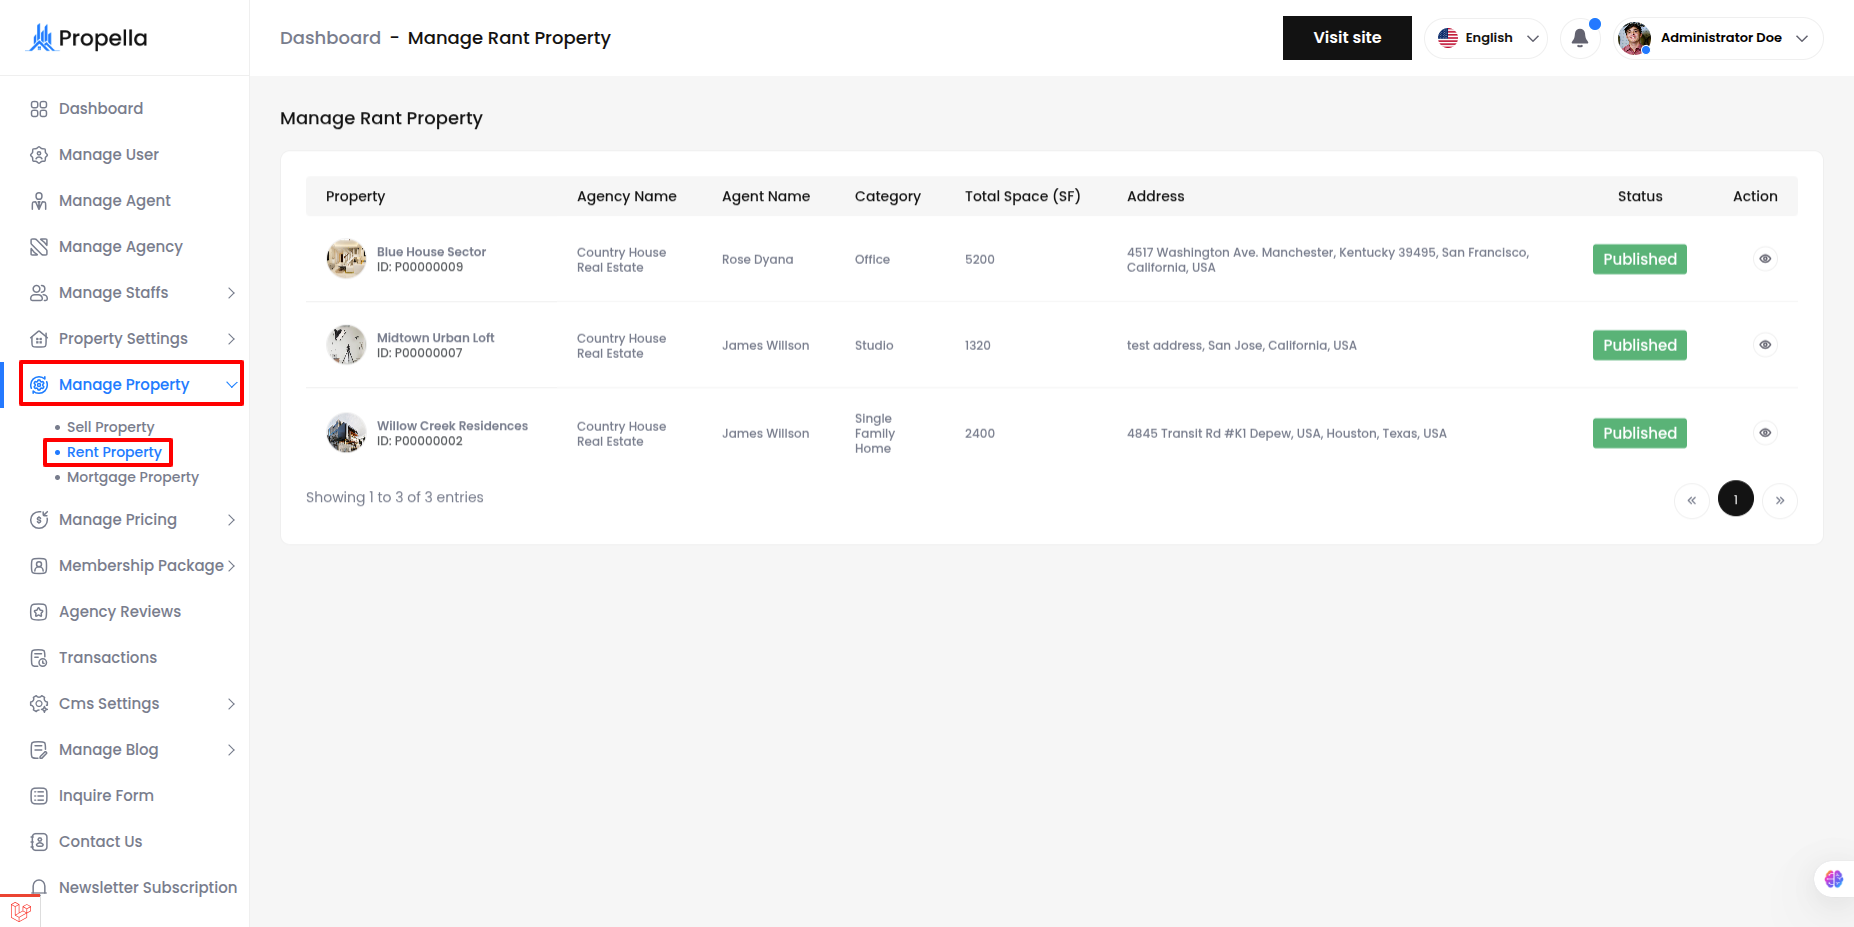1854x927 pixels.
Task: Click the Administrator Doe avatar
Action: click(x=1634, y=38)
